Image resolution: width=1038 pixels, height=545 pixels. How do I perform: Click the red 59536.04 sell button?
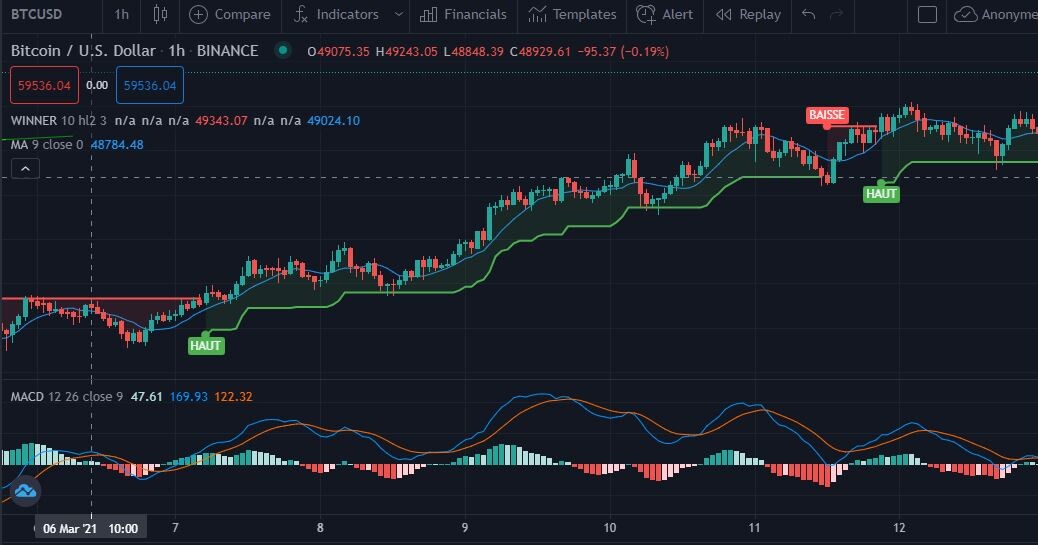[44, 85]
